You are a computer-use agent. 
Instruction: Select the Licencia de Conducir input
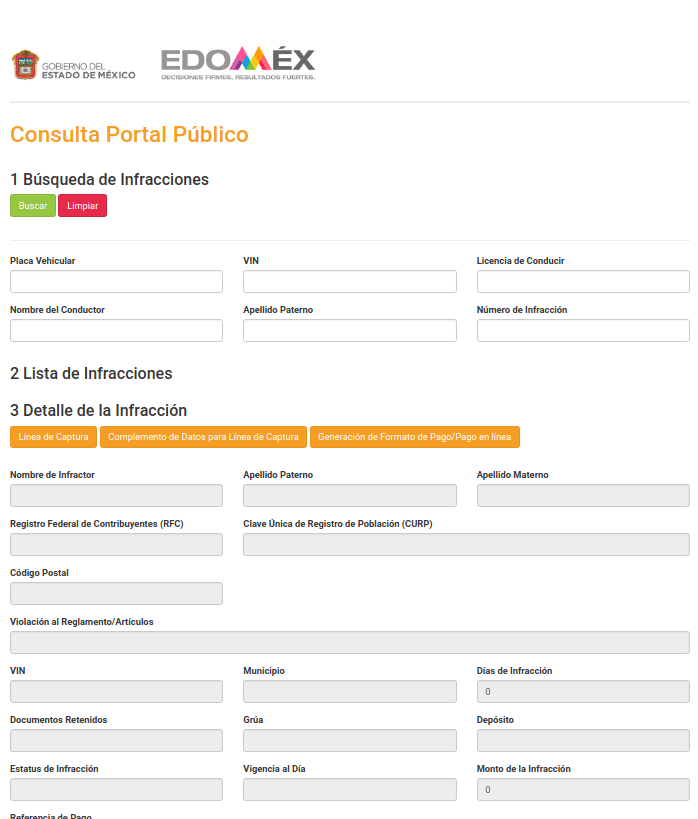[x=583, y=282]
